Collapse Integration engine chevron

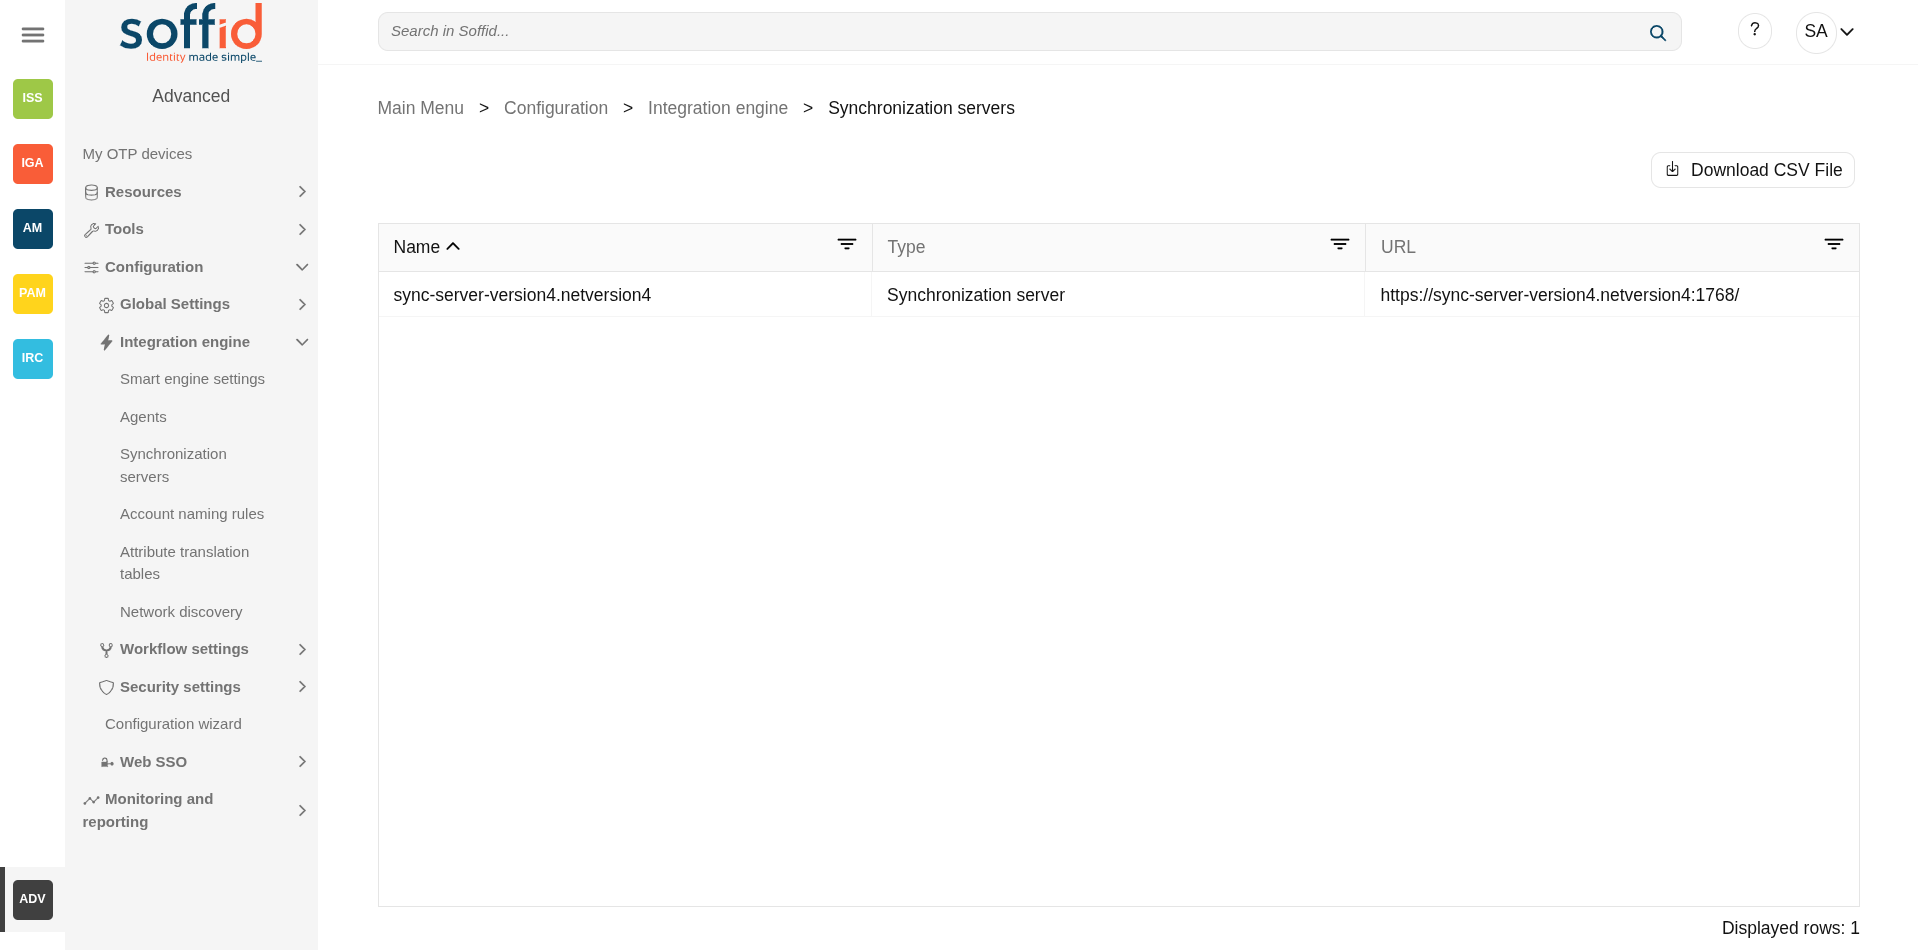[302, 342]
